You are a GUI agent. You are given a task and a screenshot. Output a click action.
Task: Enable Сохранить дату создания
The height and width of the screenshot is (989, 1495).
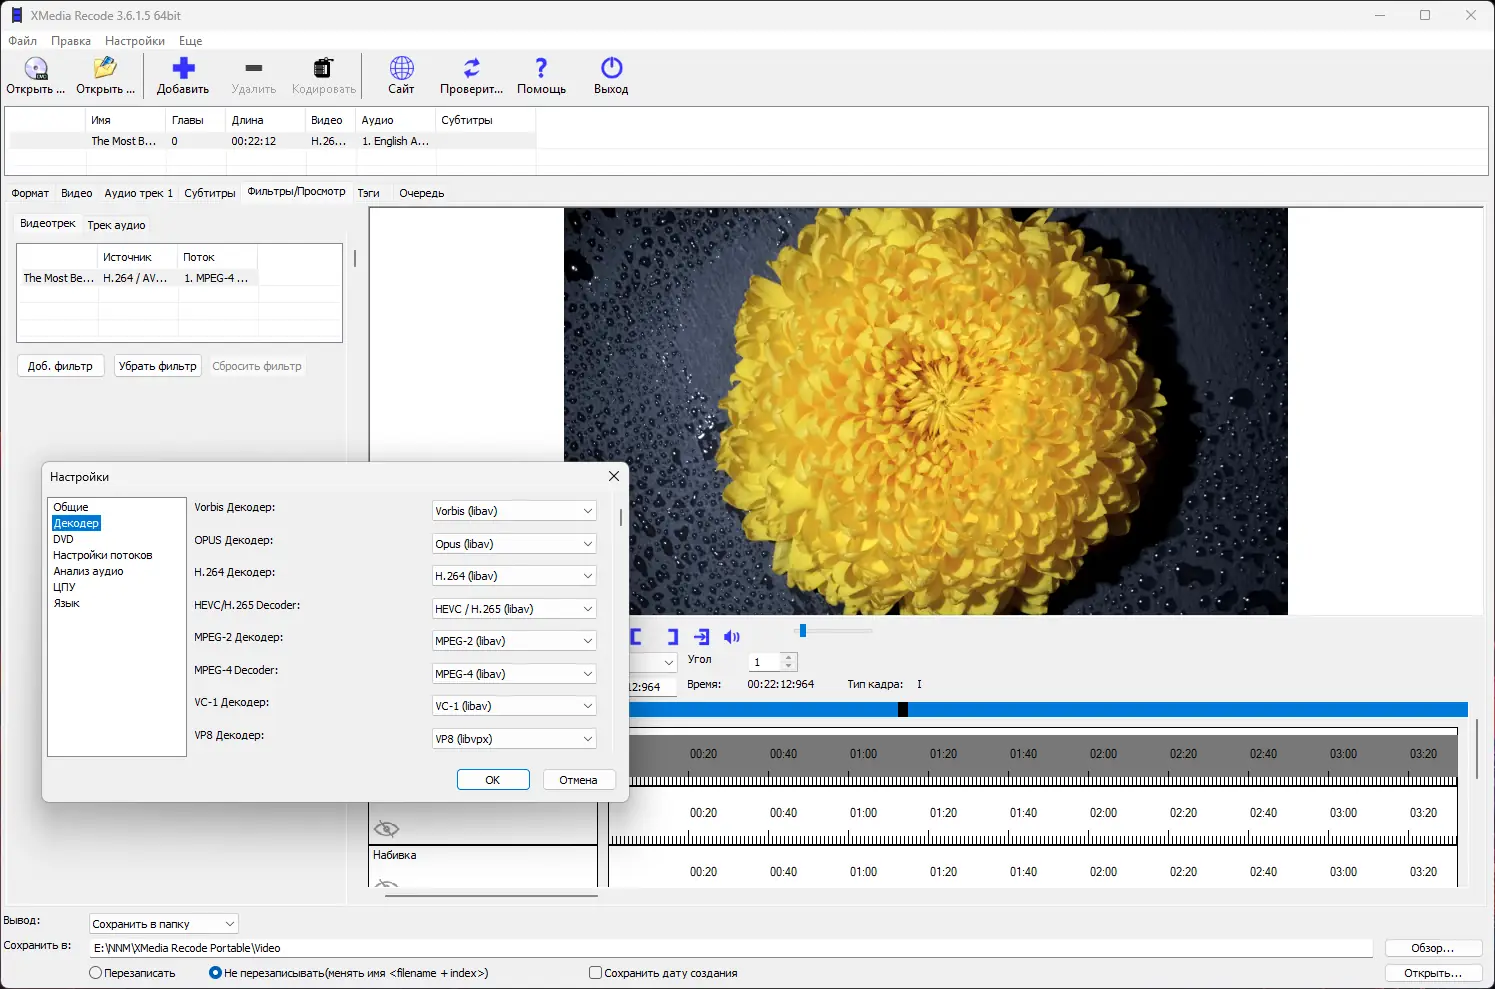click(x=595, y=972)
